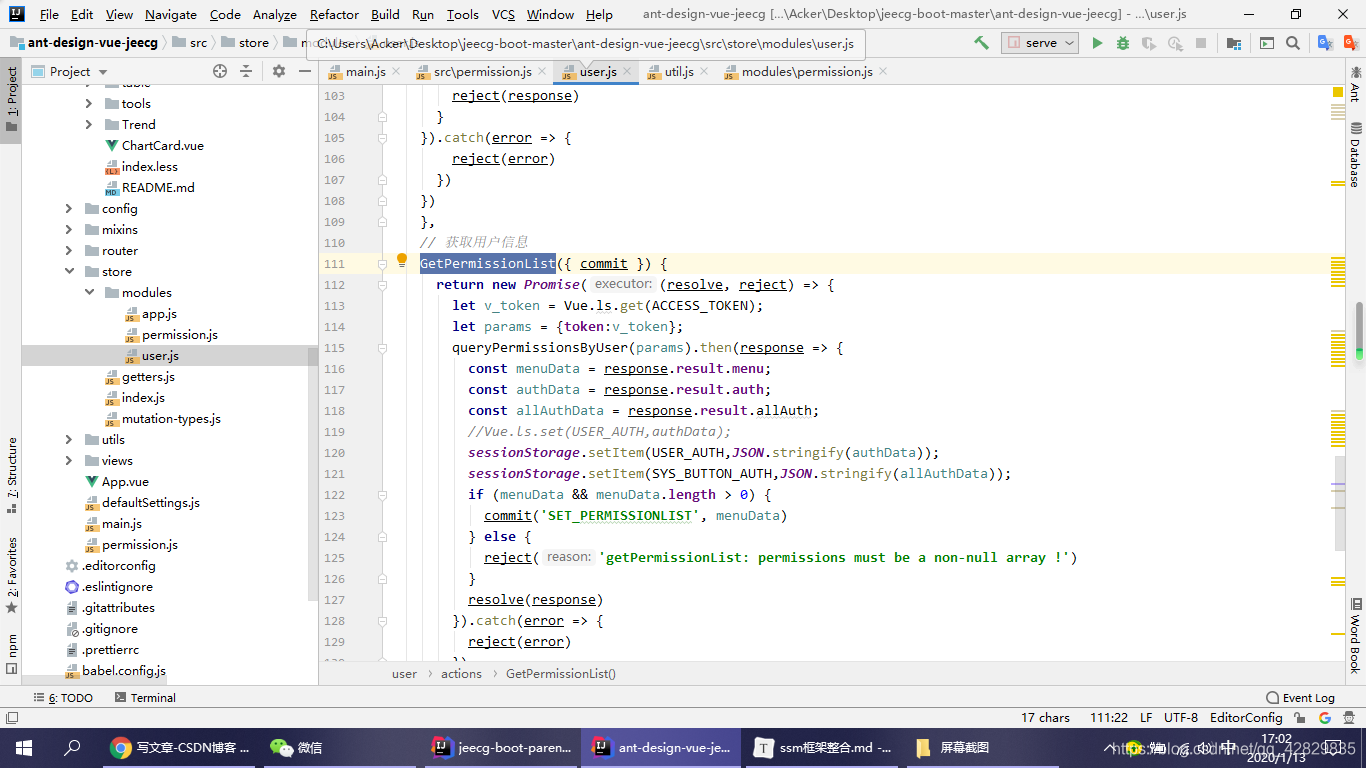
Task: Hide the Project panel with minus icon
Action: [305, 71]
